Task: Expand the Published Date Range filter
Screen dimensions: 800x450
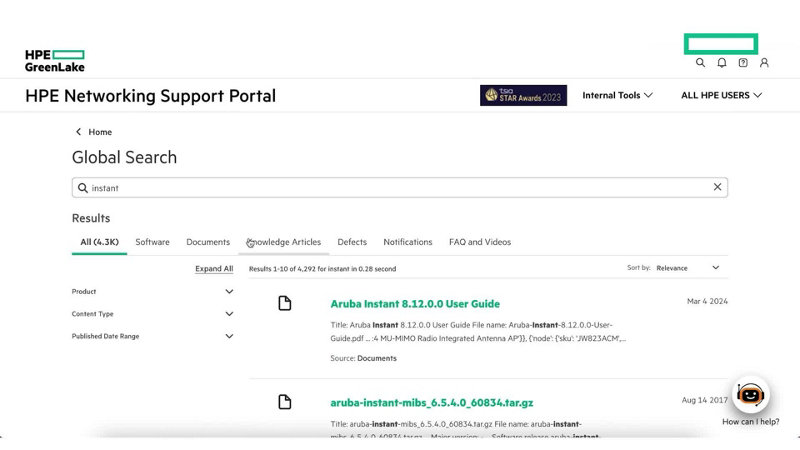Action: point(153,337)
